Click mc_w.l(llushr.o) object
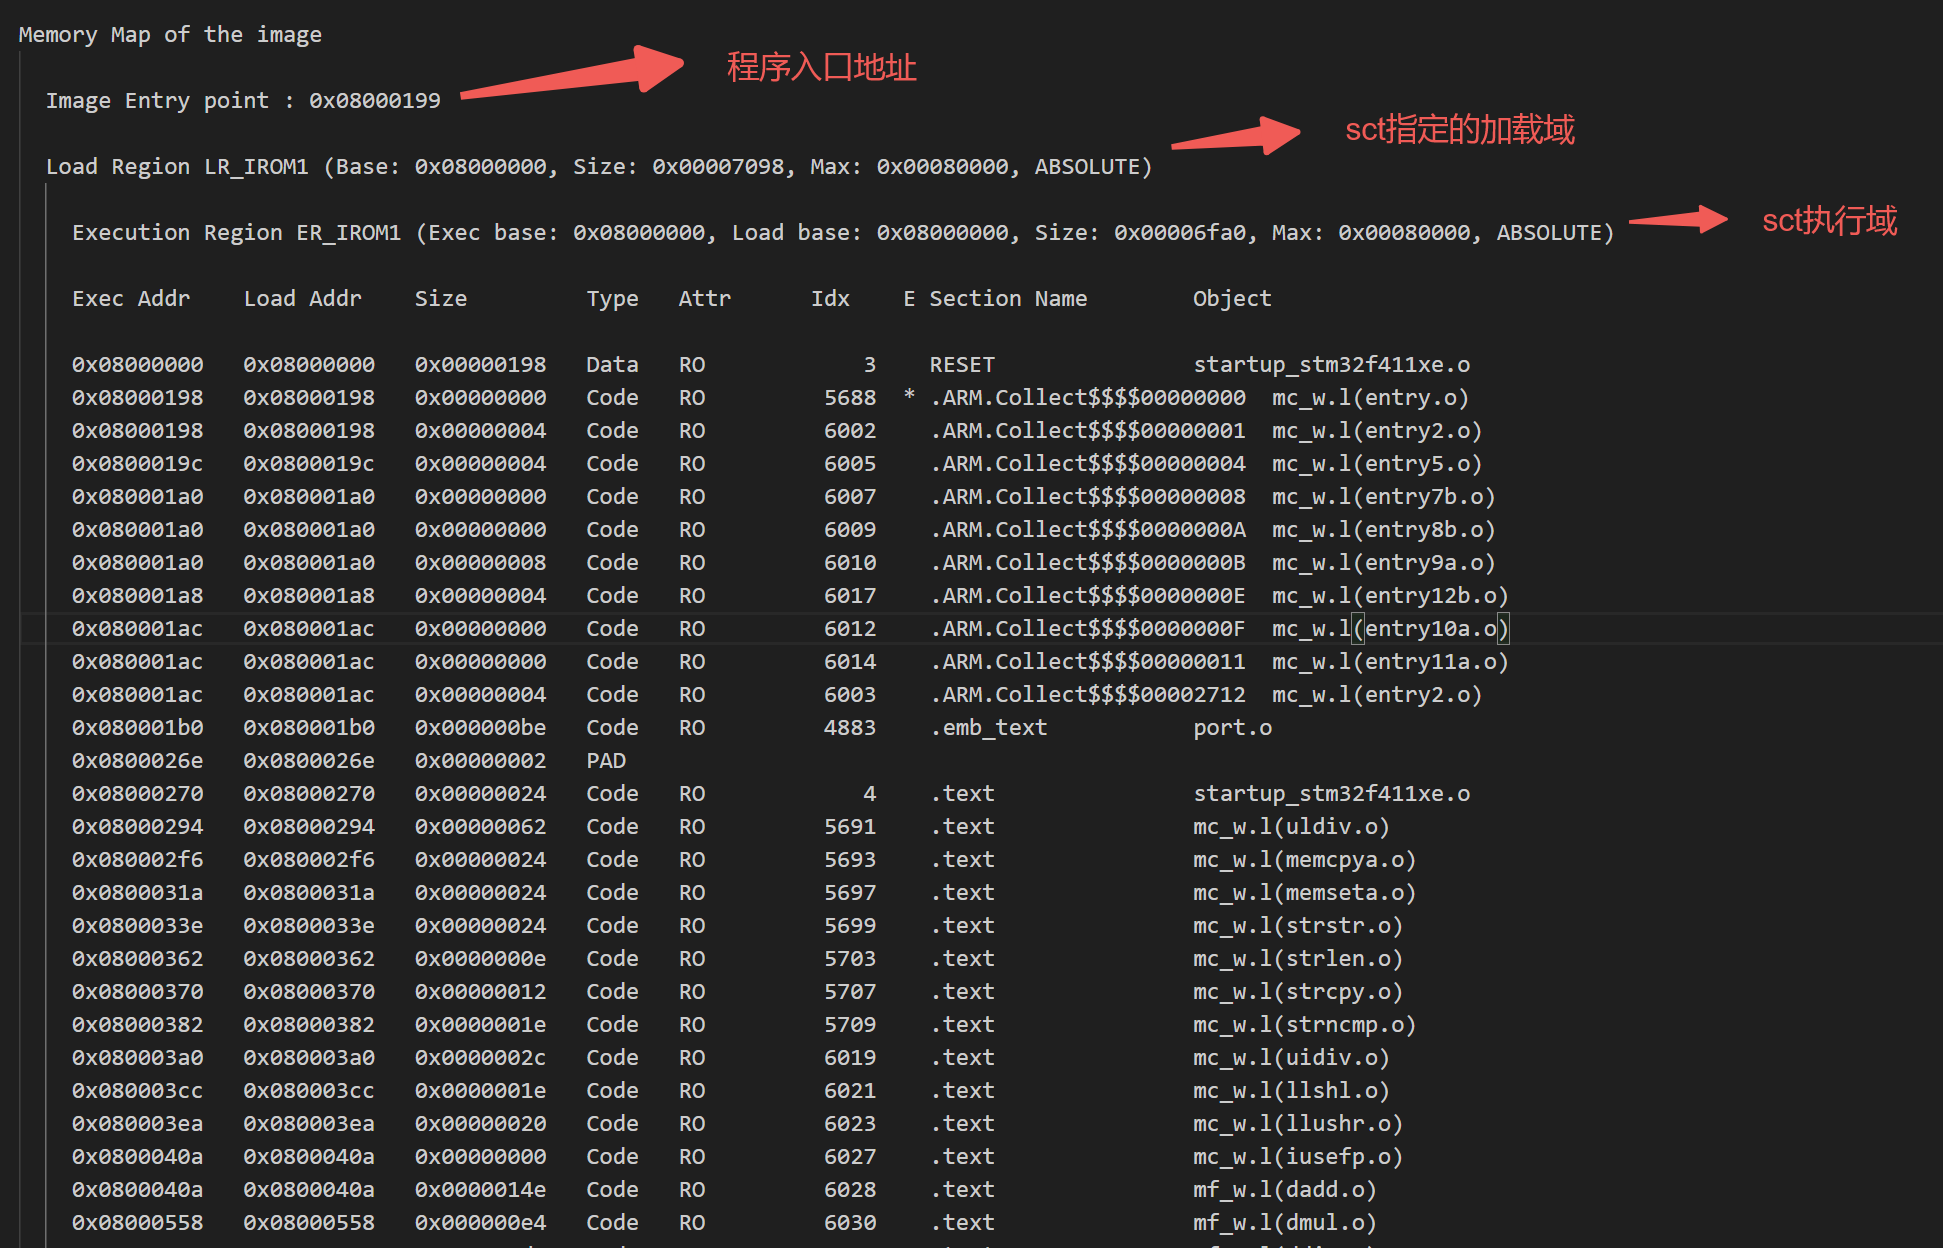Image resolution: width=1943 pixels, height=1248 pixels. point(1298,1124)
